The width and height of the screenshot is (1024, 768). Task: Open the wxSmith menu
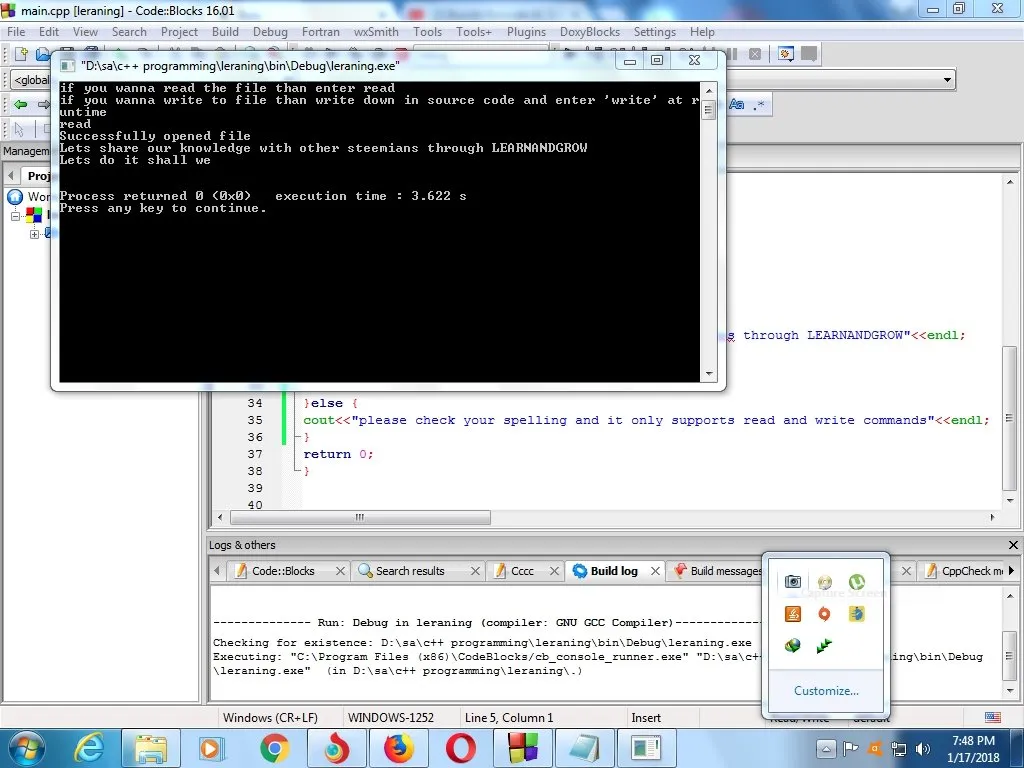376,31
